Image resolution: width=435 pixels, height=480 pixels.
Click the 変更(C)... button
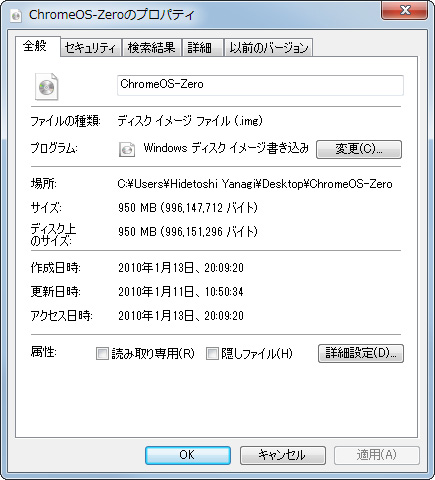pos(359,149)
